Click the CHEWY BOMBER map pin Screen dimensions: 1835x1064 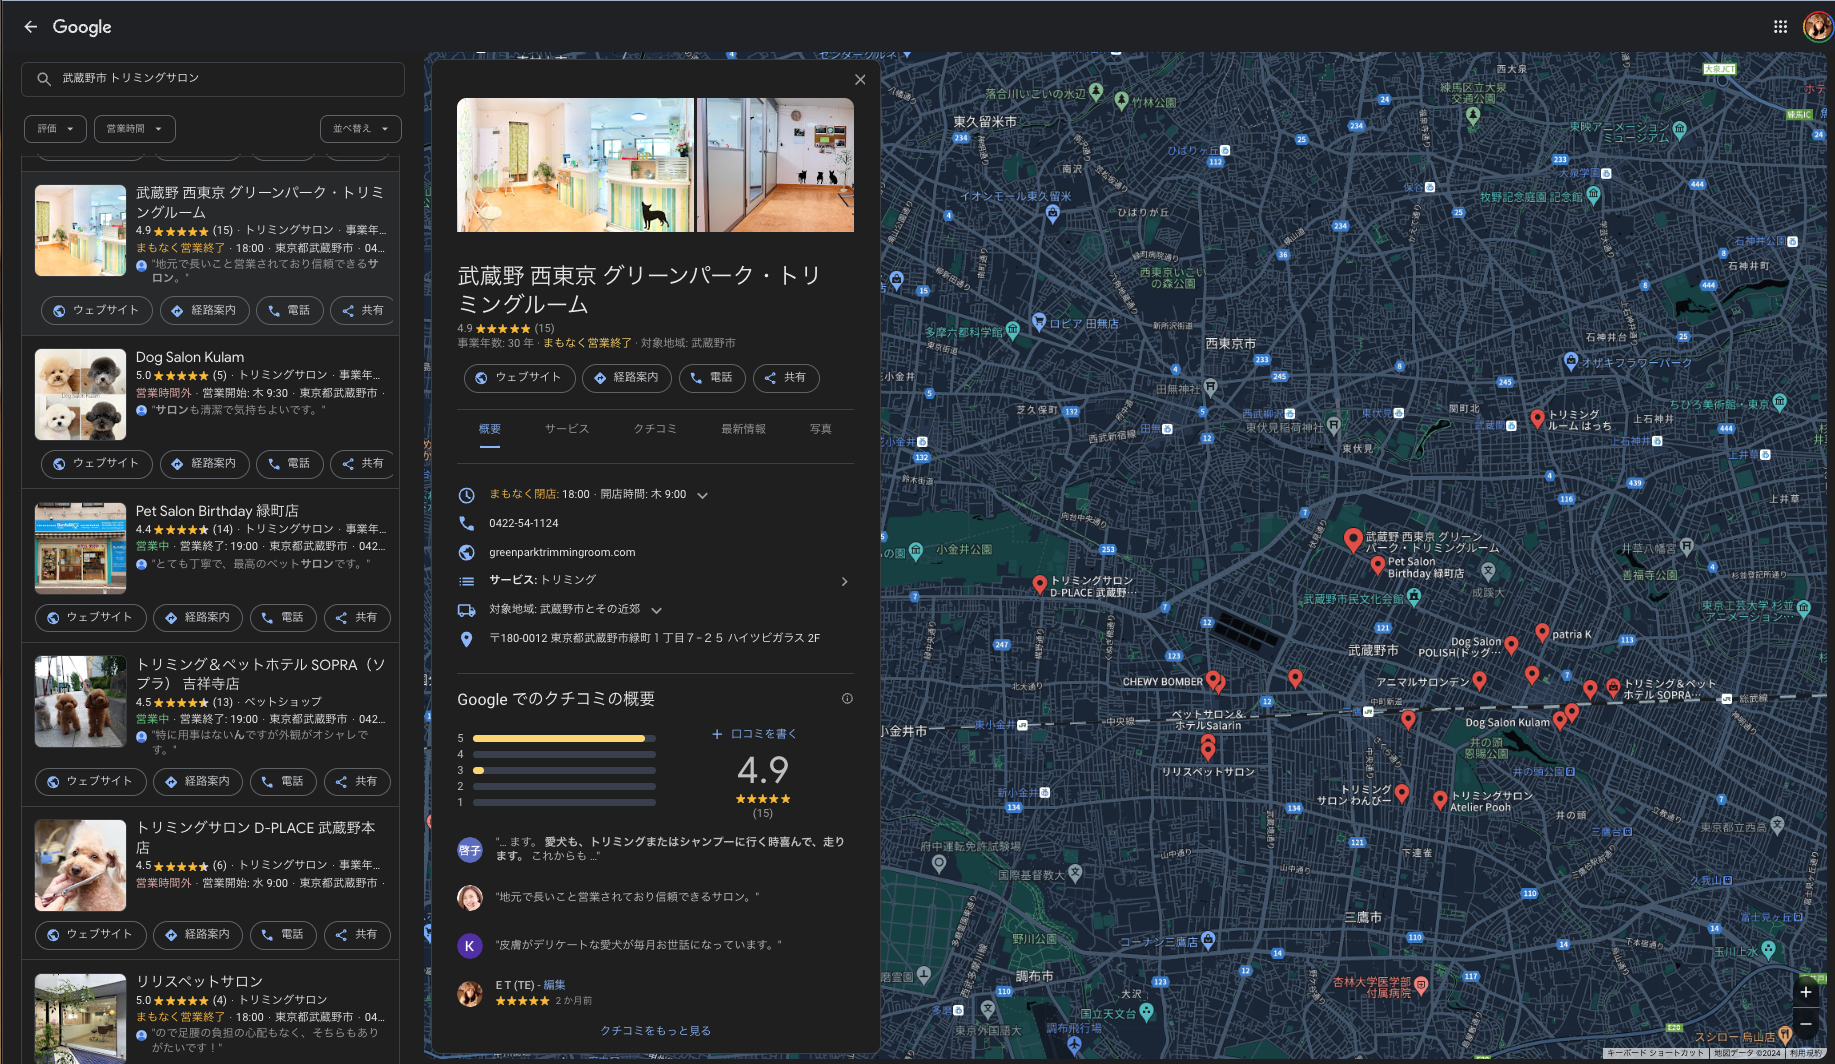point(1213,680)
